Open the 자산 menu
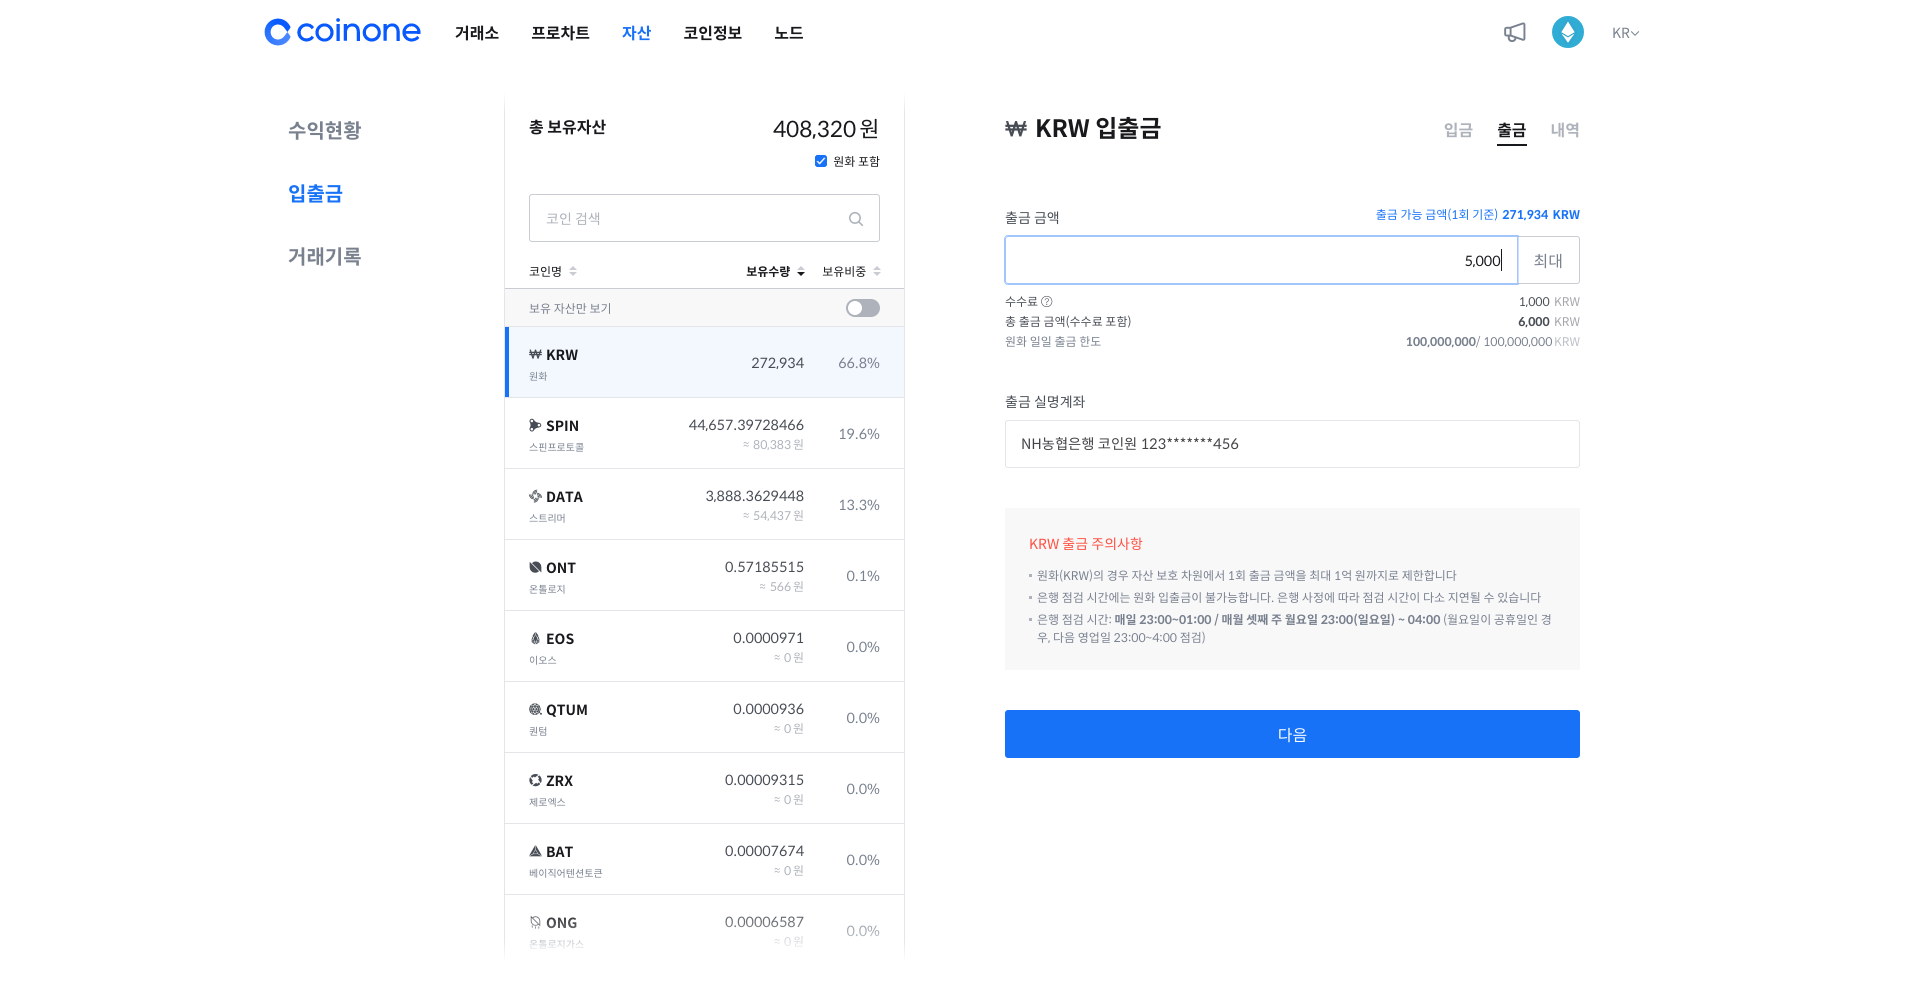 coord(636,33)
